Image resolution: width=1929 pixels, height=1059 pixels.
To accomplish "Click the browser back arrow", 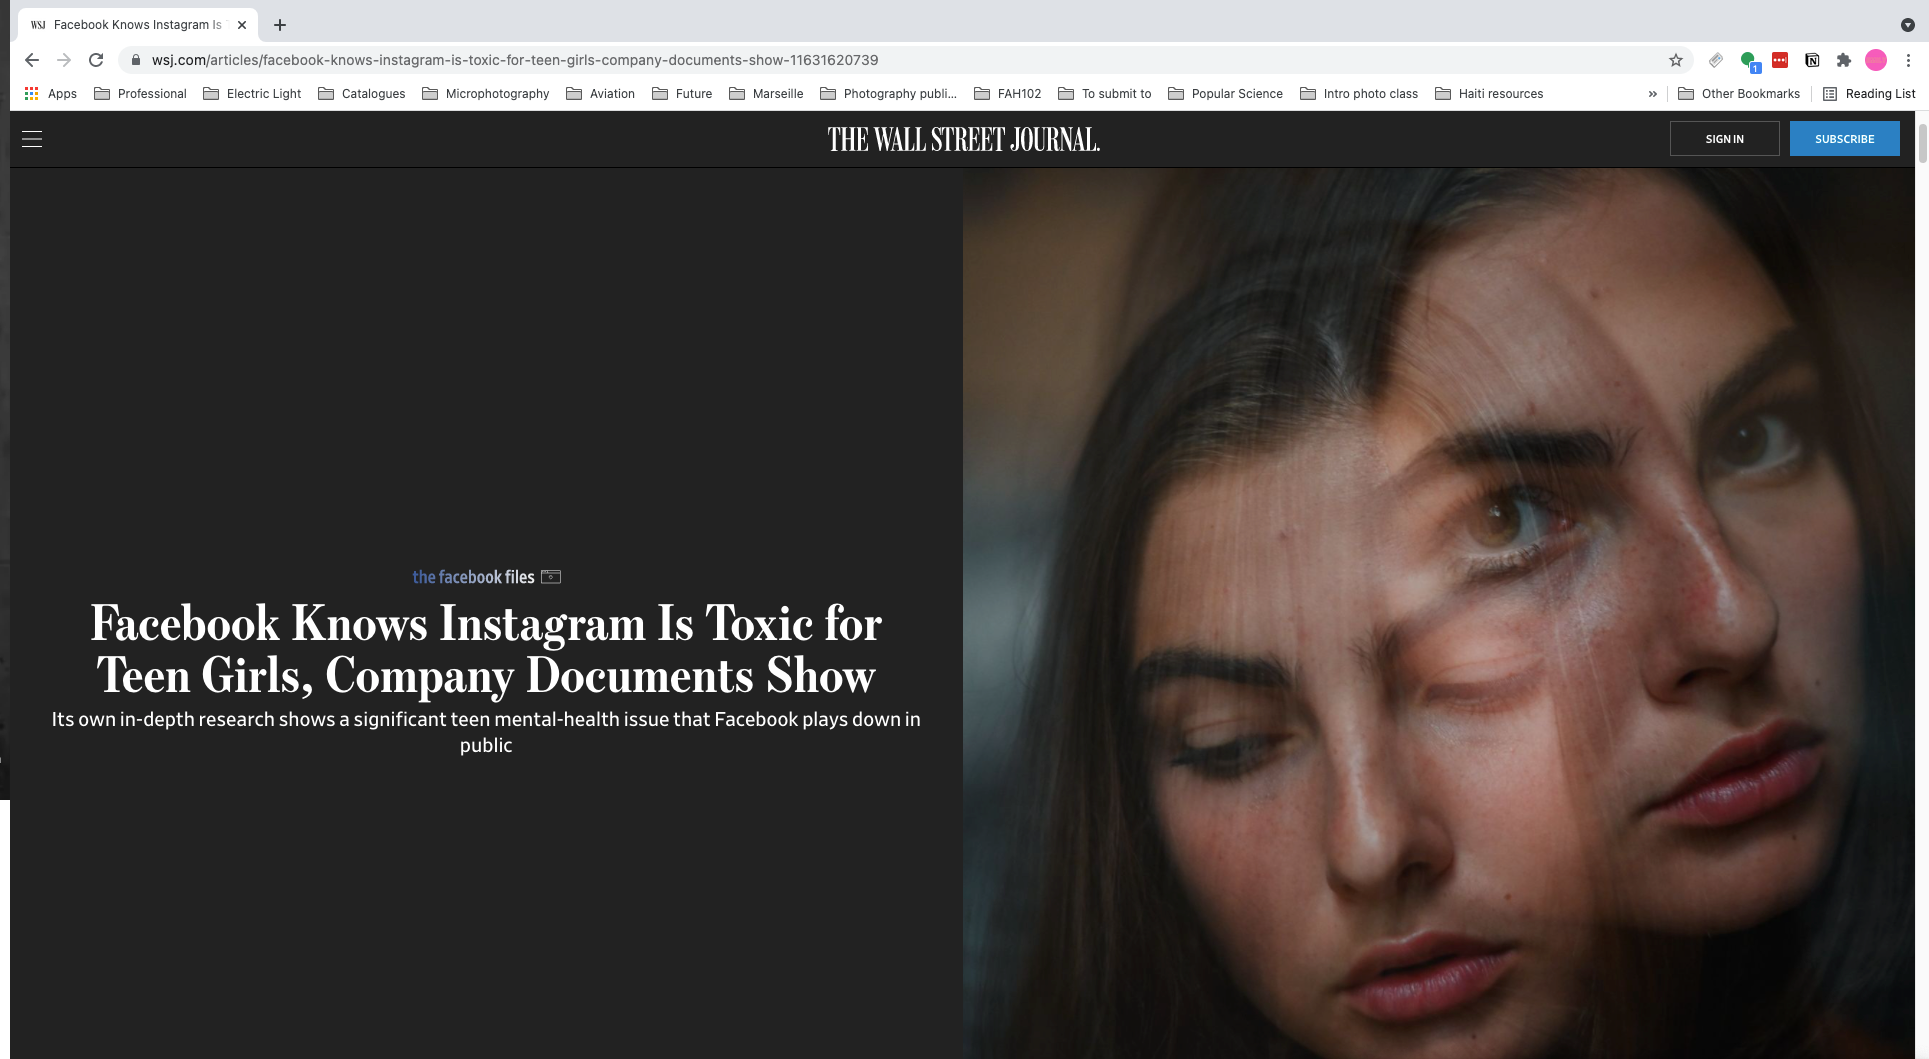I will point(32,60).
